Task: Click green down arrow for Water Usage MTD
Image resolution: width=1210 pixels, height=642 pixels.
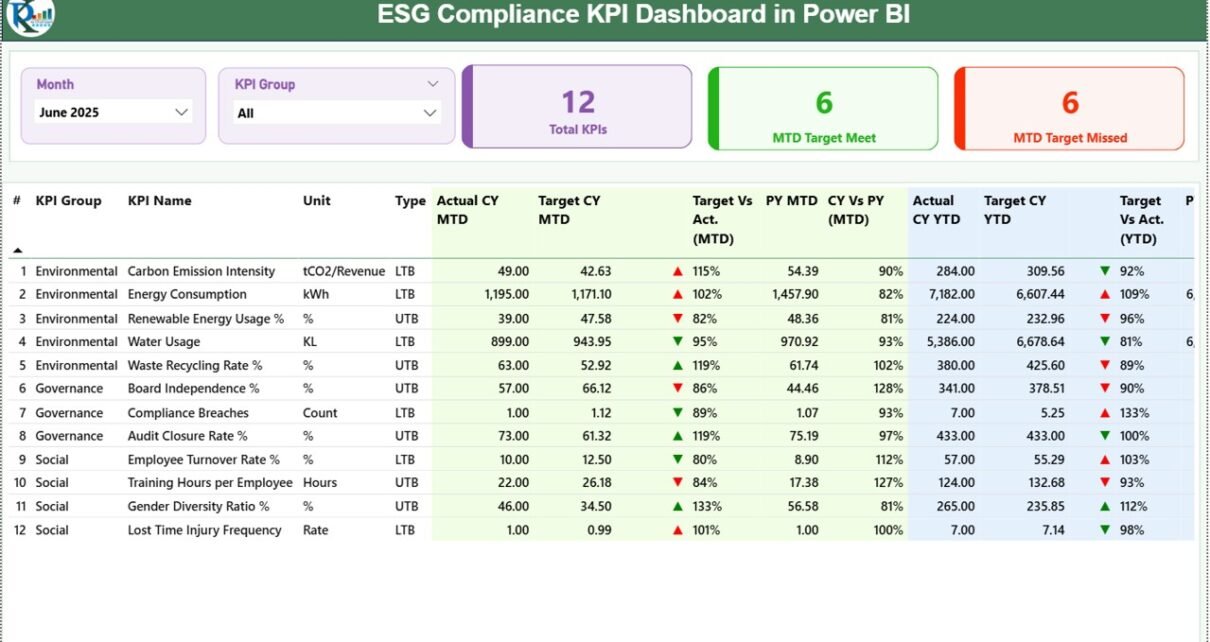Action: click(x=678, y=342)
